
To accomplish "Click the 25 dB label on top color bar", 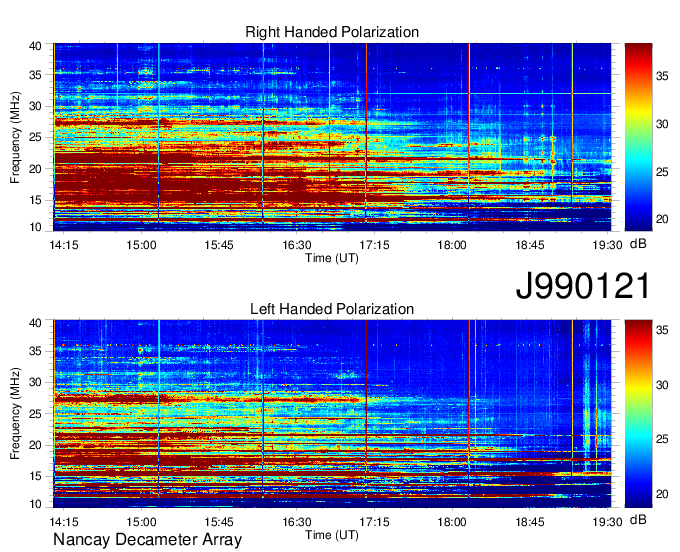I will coord(662,172).
